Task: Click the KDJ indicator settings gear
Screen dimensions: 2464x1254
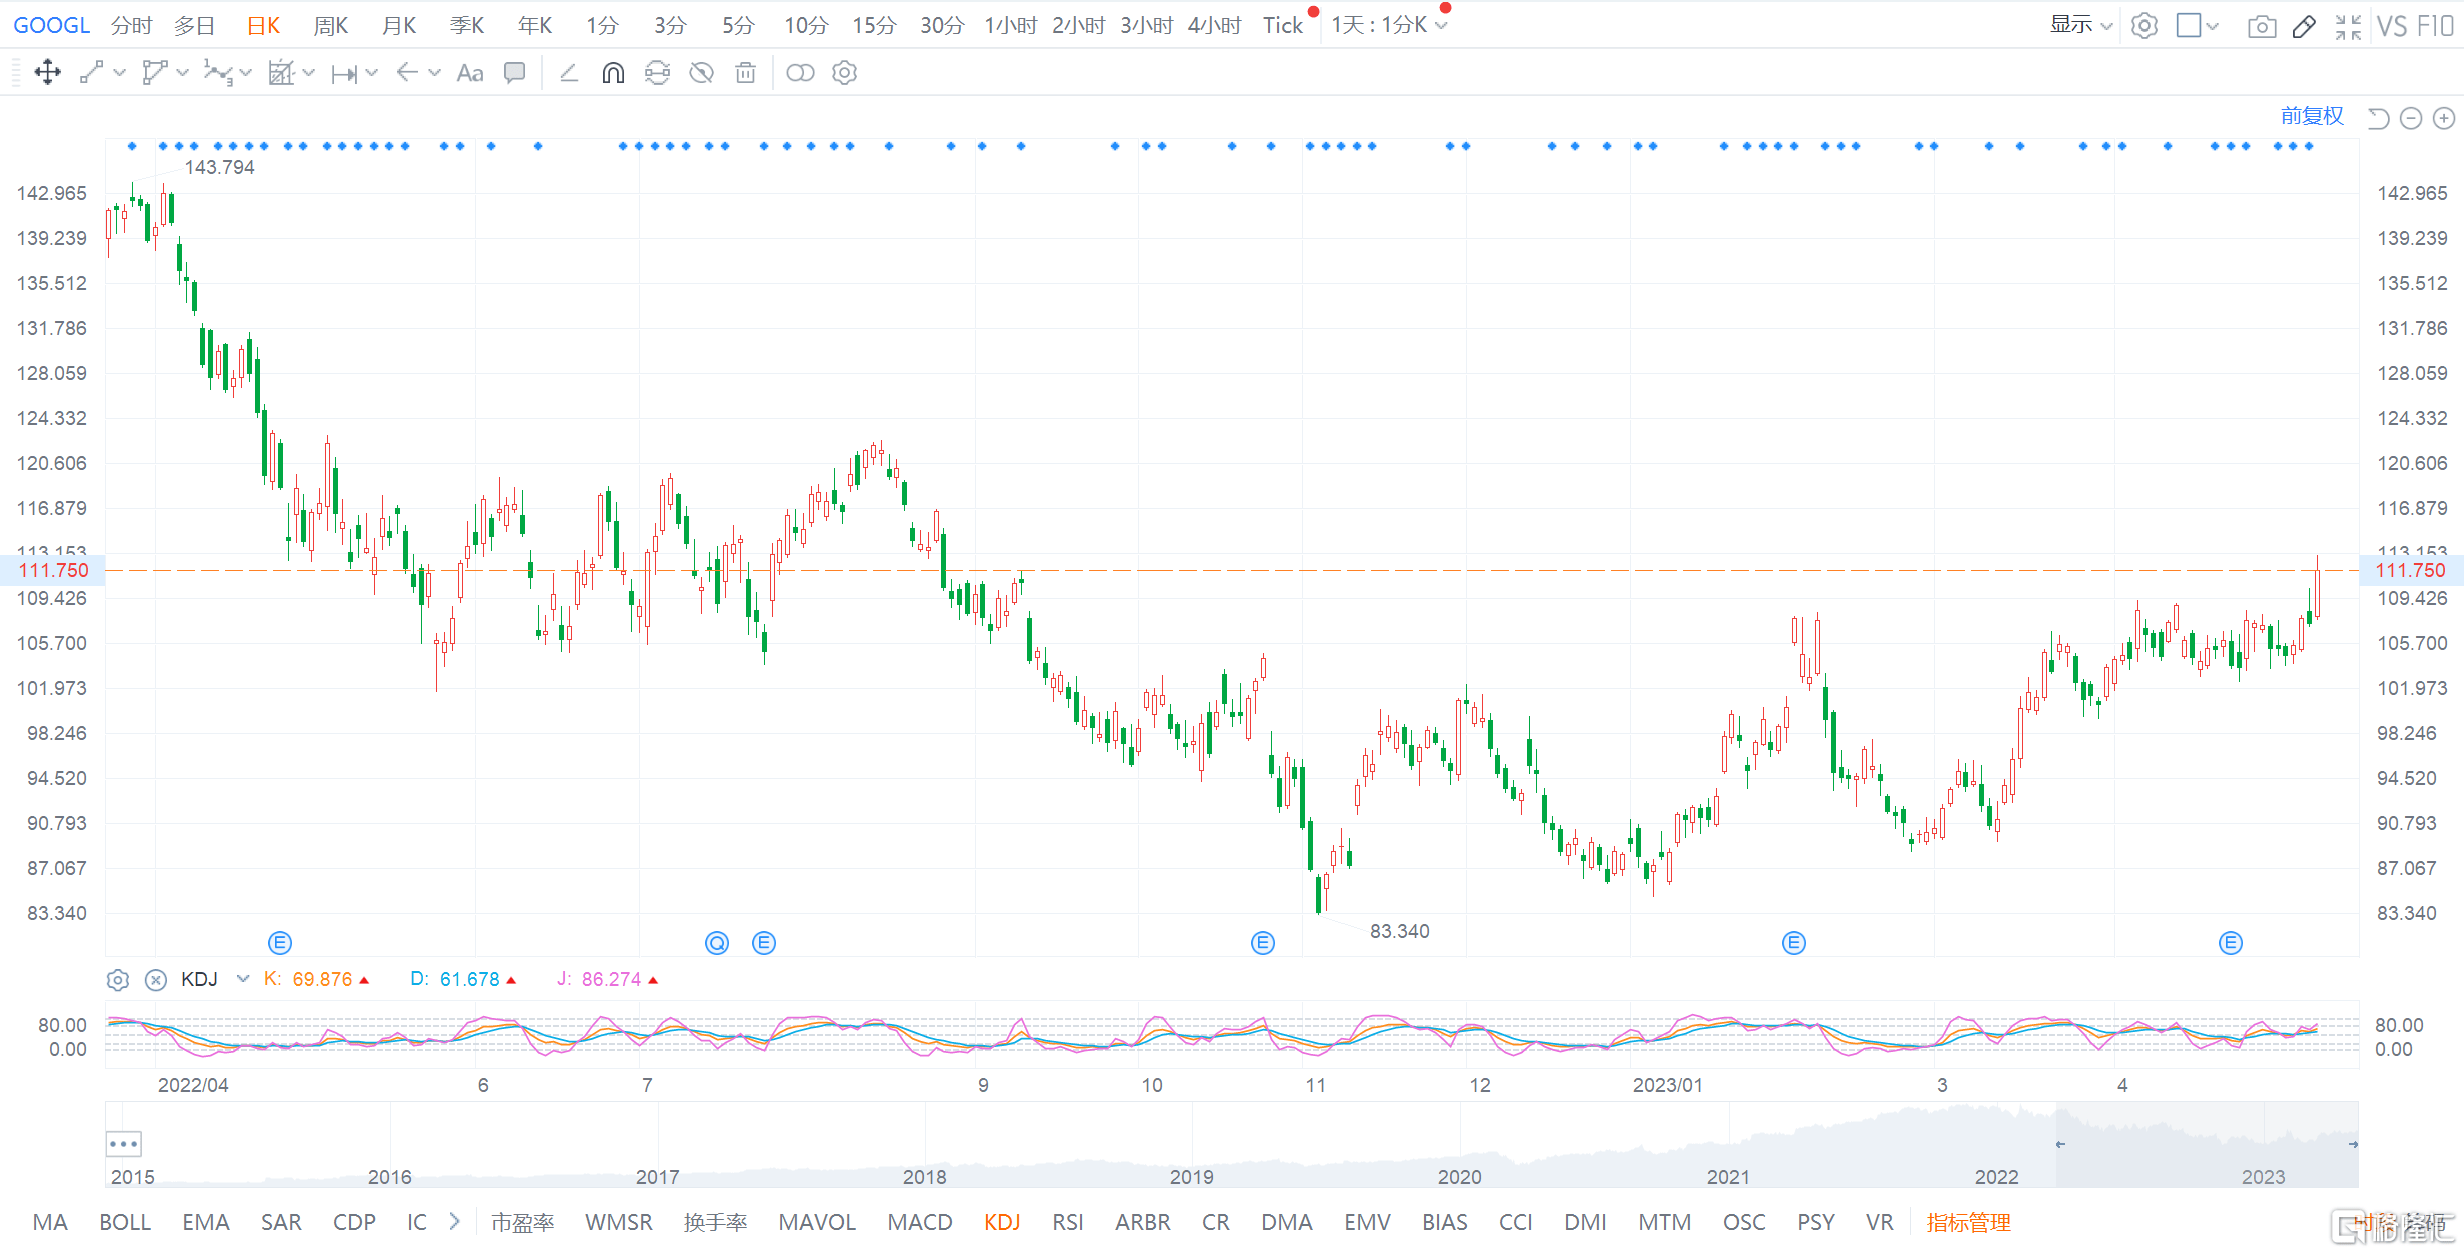Action: (x=118, y=980)
